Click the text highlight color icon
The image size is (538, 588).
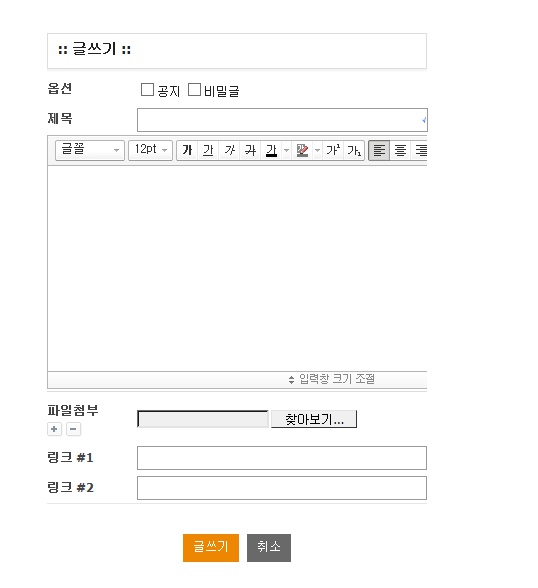coord(302,150)
